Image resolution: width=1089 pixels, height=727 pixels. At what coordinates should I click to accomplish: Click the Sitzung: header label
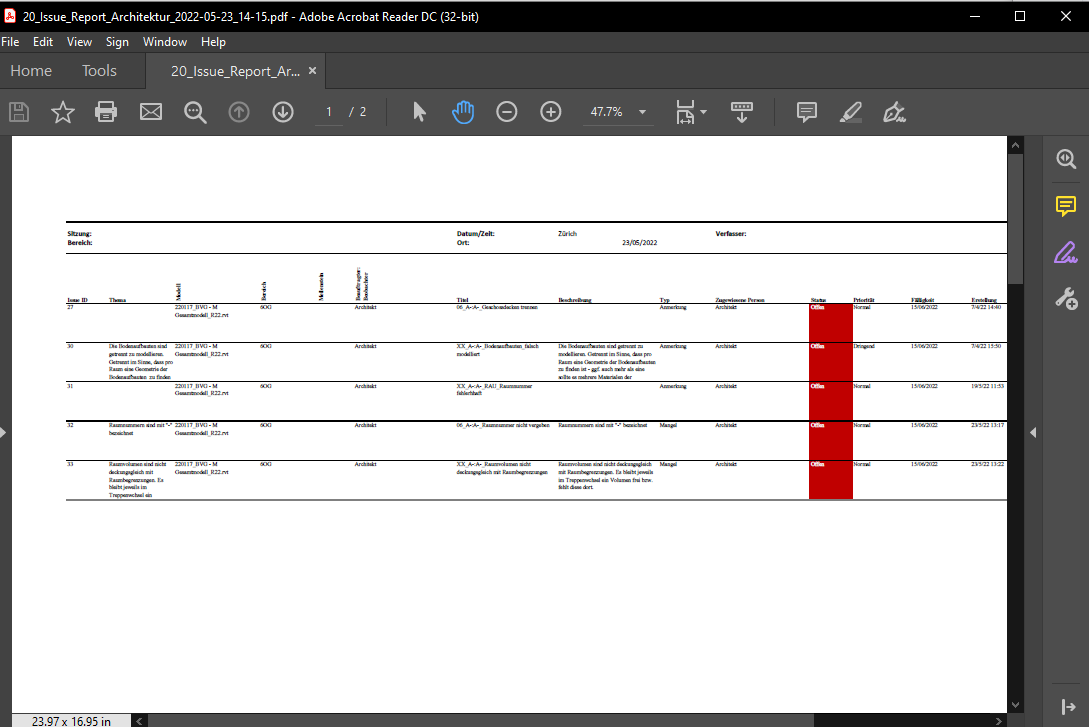click(79, 234)
